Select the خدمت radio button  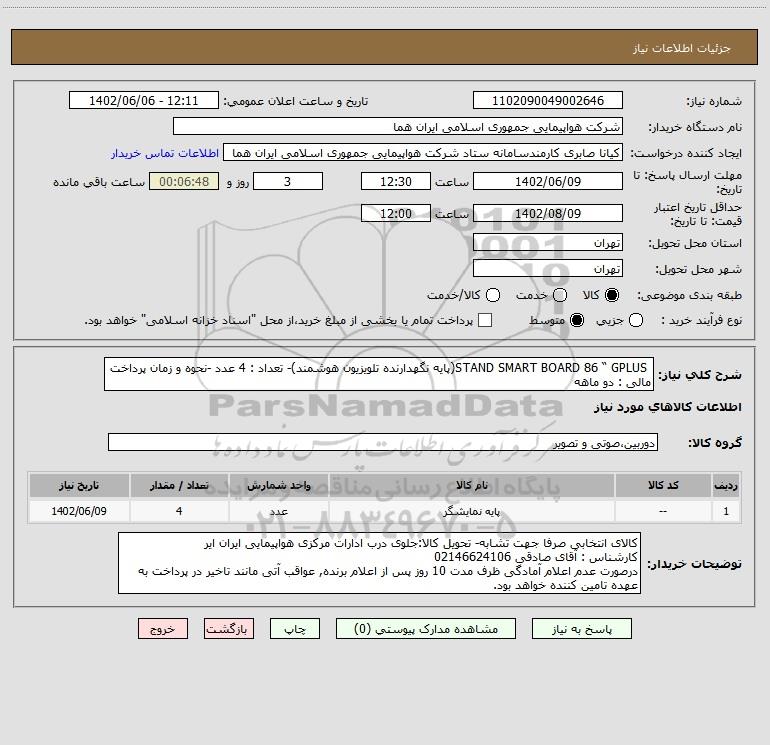pos(560,295)
